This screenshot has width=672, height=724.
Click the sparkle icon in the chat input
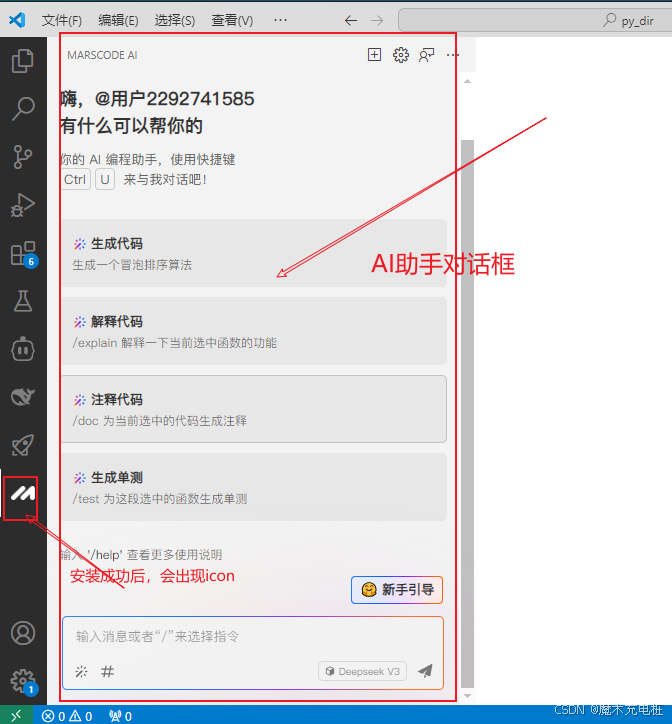pyautogui.click(x=81, y=671)
